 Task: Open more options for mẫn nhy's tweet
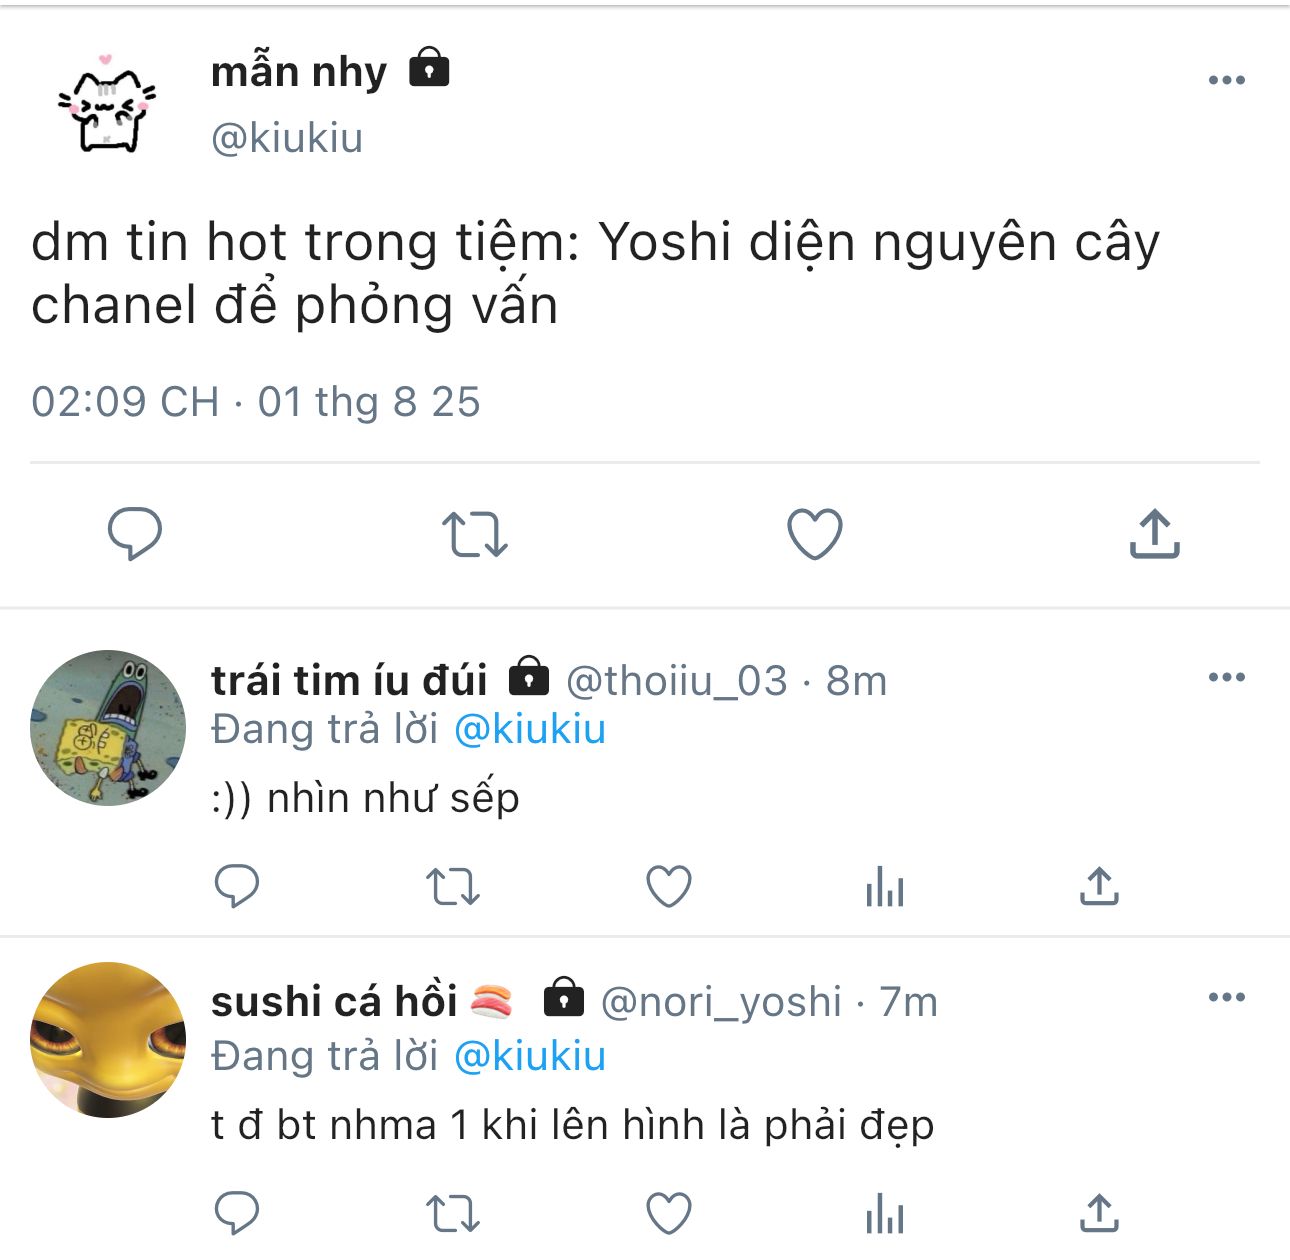click(1227, 80)
